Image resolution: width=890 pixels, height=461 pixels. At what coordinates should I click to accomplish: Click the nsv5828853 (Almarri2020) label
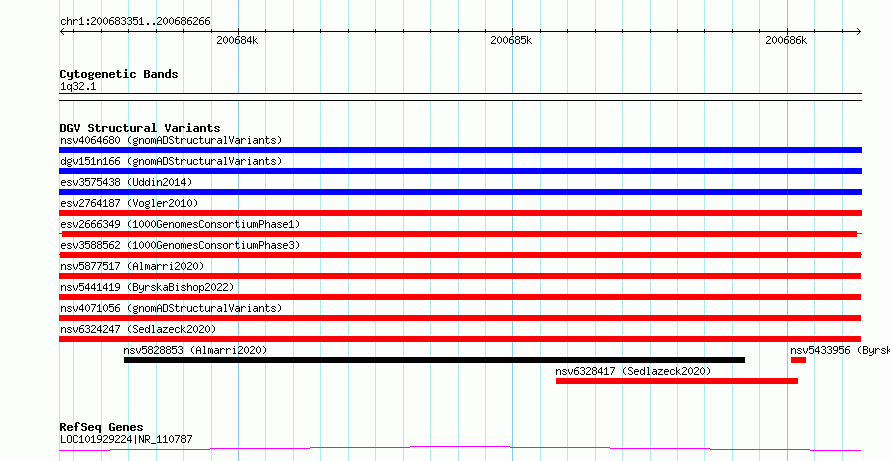(195, 350)
